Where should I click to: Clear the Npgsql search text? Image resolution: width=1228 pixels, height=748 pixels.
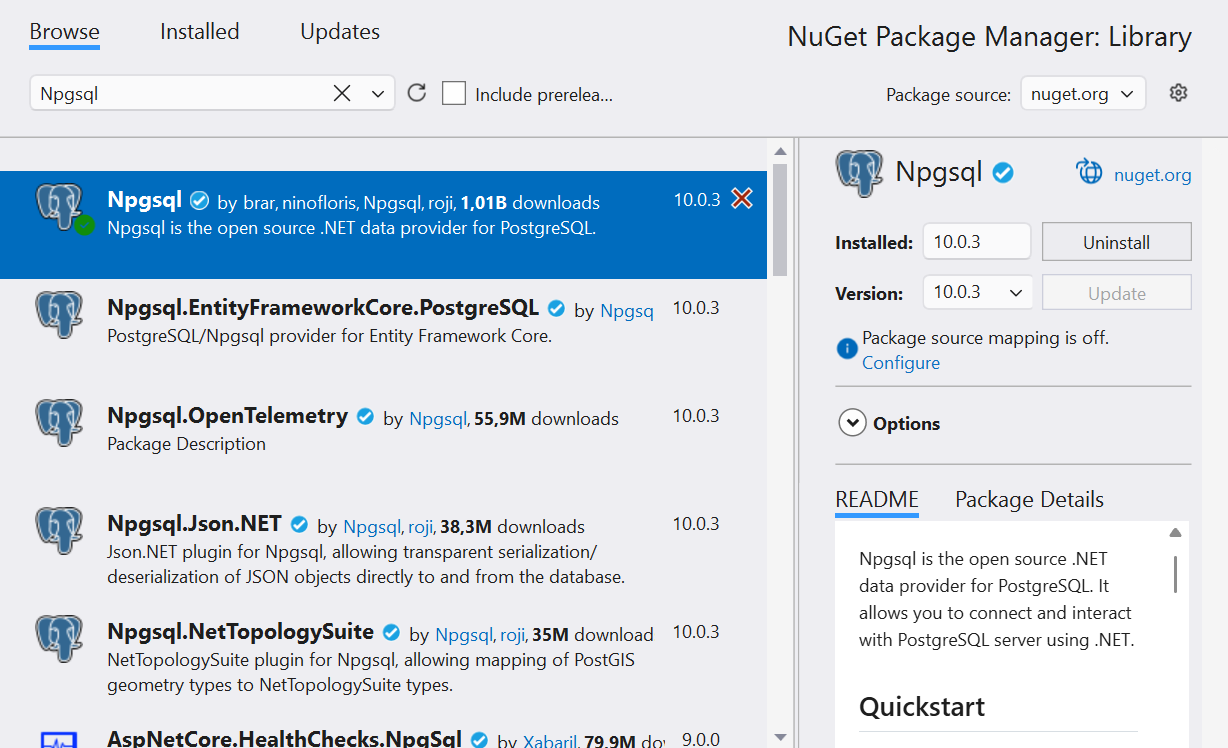coord(342,93)
